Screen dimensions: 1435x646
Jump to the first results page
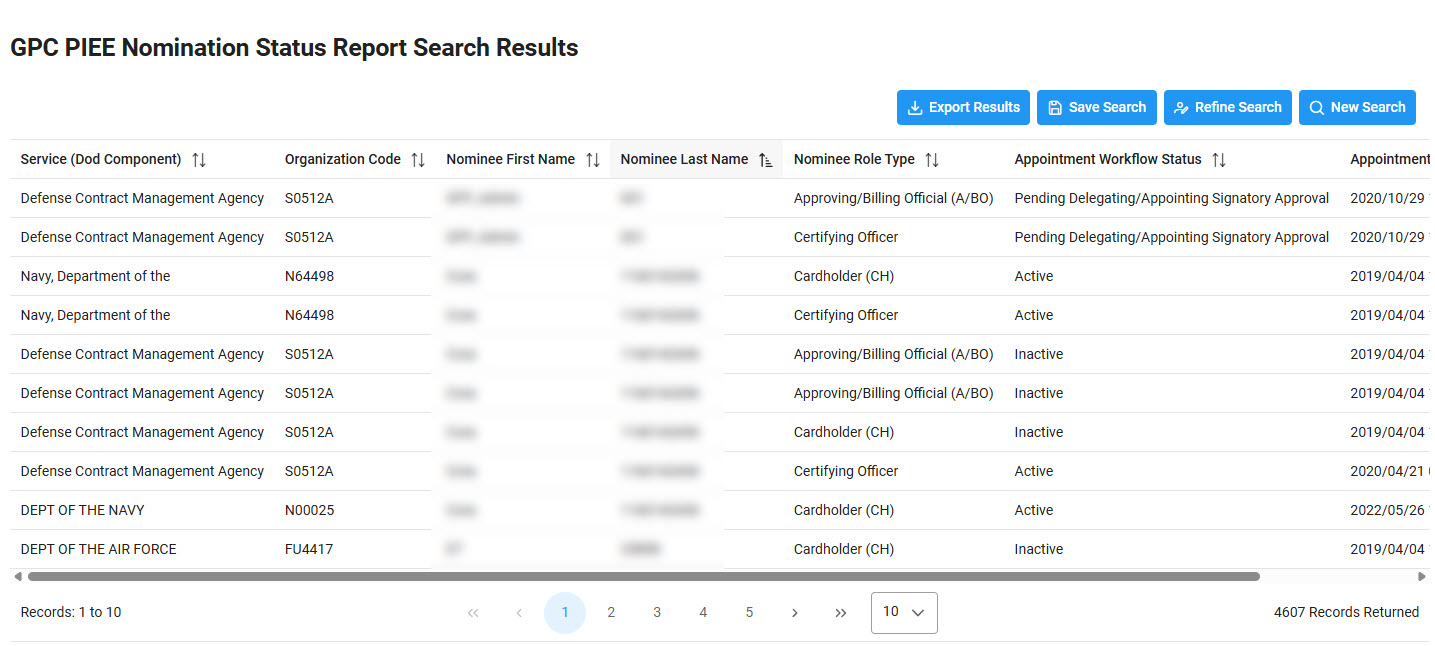(473, 612)
